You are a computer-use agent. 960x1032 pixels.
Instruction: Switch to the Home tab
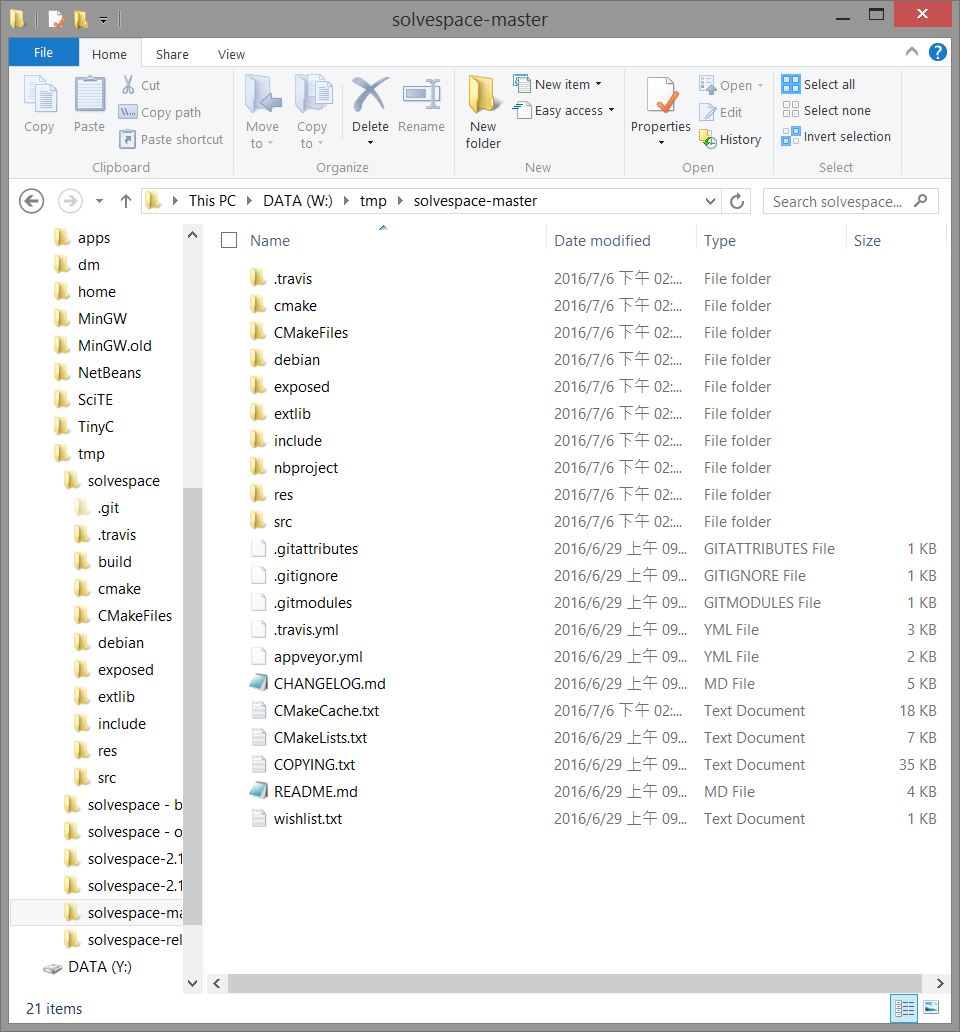coord(109,54)
